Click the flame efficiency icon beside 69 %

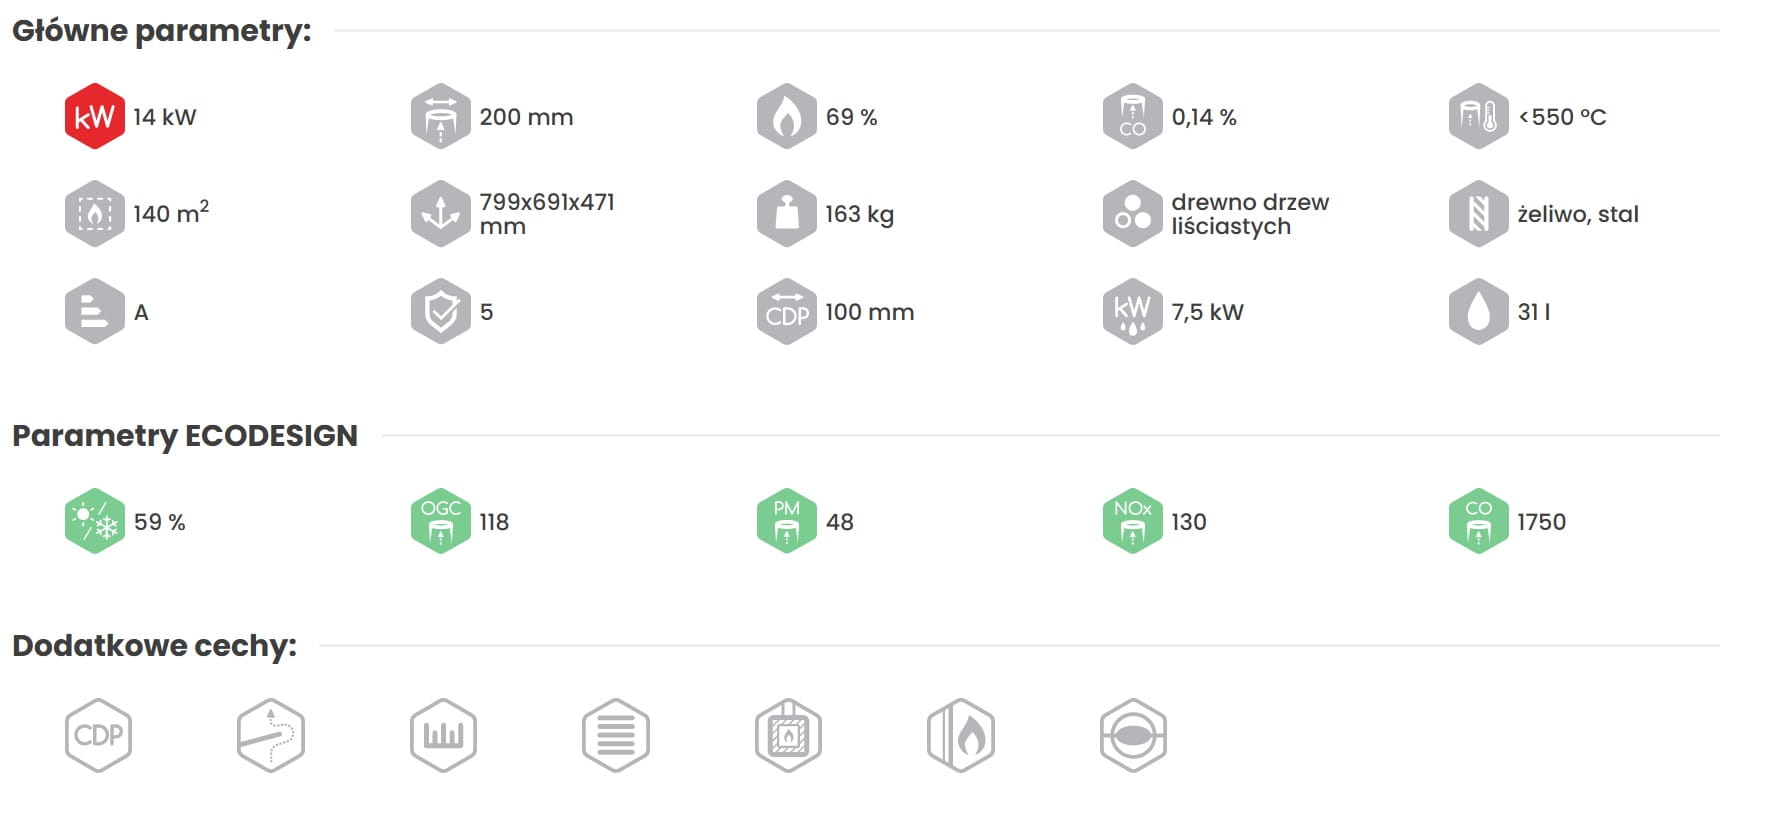787,116
